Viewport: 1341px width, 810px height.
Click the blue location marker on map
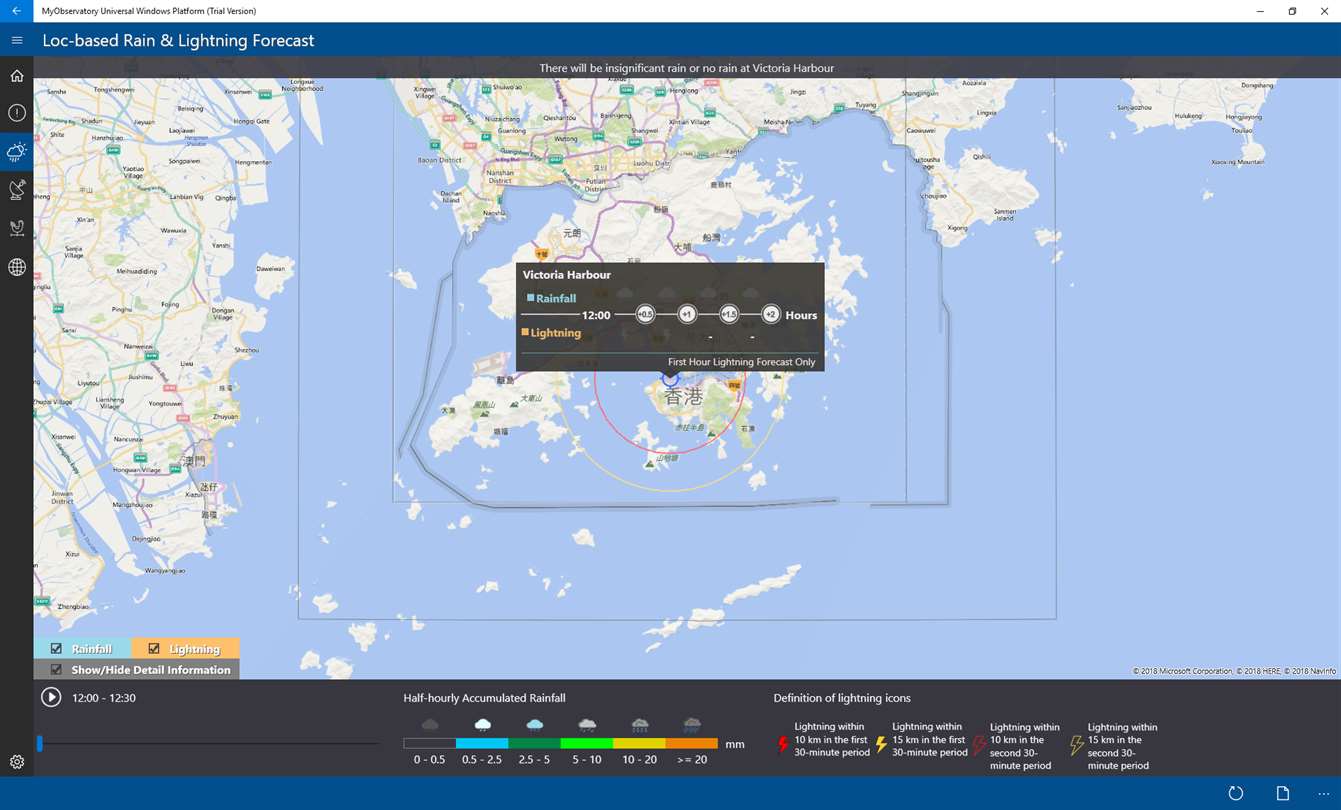[x=670, y=378]
